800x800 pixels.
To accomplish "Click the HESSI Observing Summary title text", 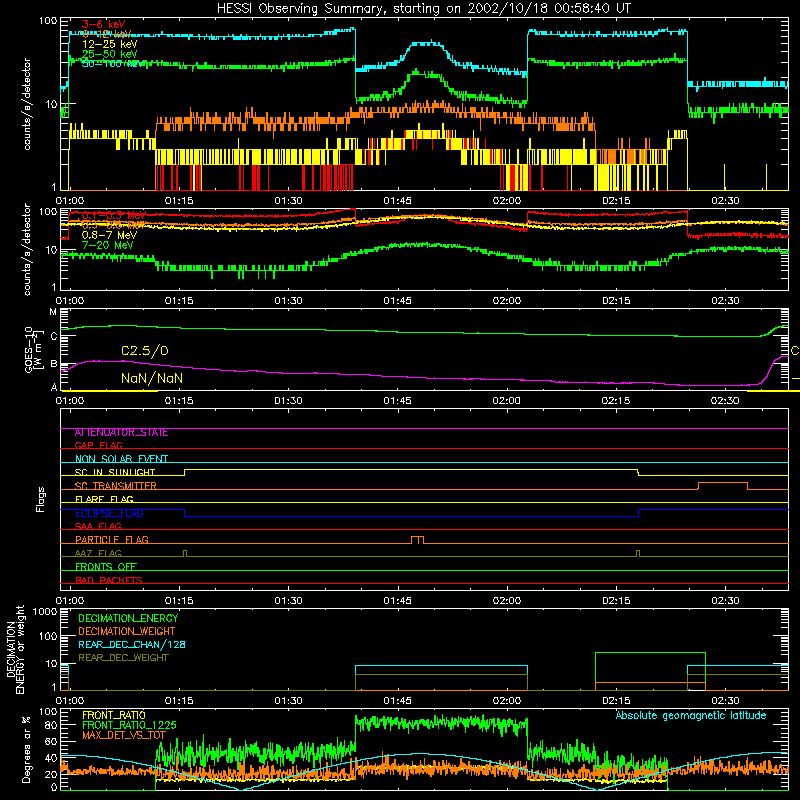I will click(x=424, y=8).
